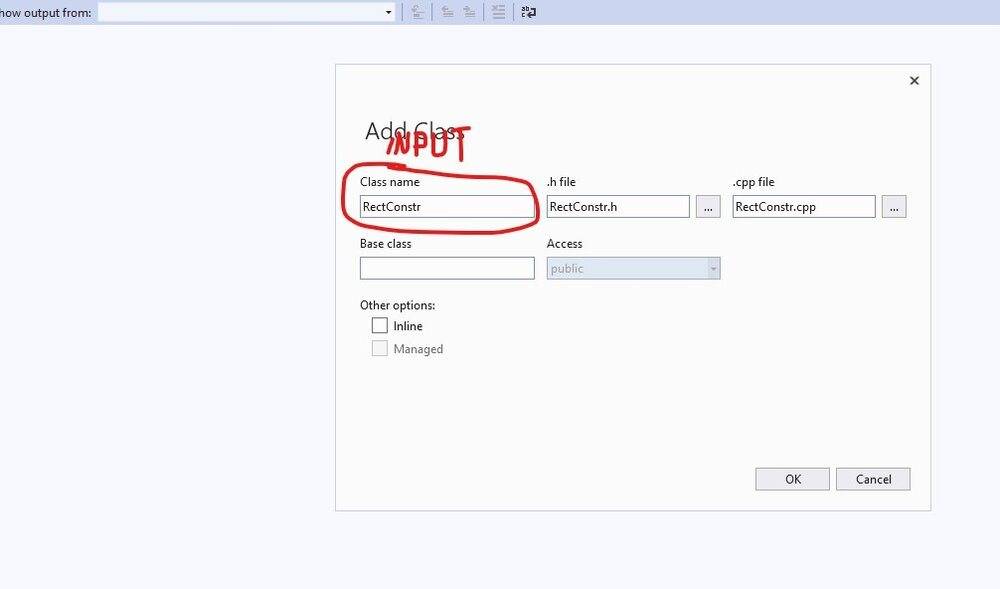Click the .h file text field
1000x589 pixels.
click(x=618, y=207)
